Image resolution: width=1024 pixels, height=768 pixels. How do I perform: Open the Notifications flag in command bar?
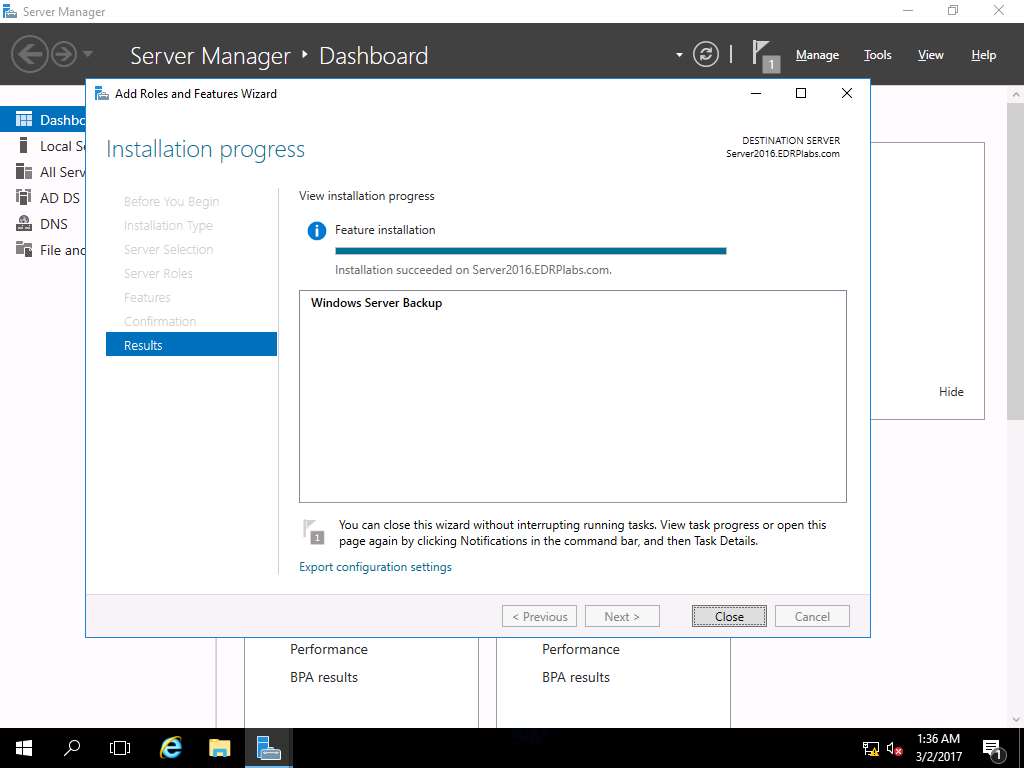765,56
